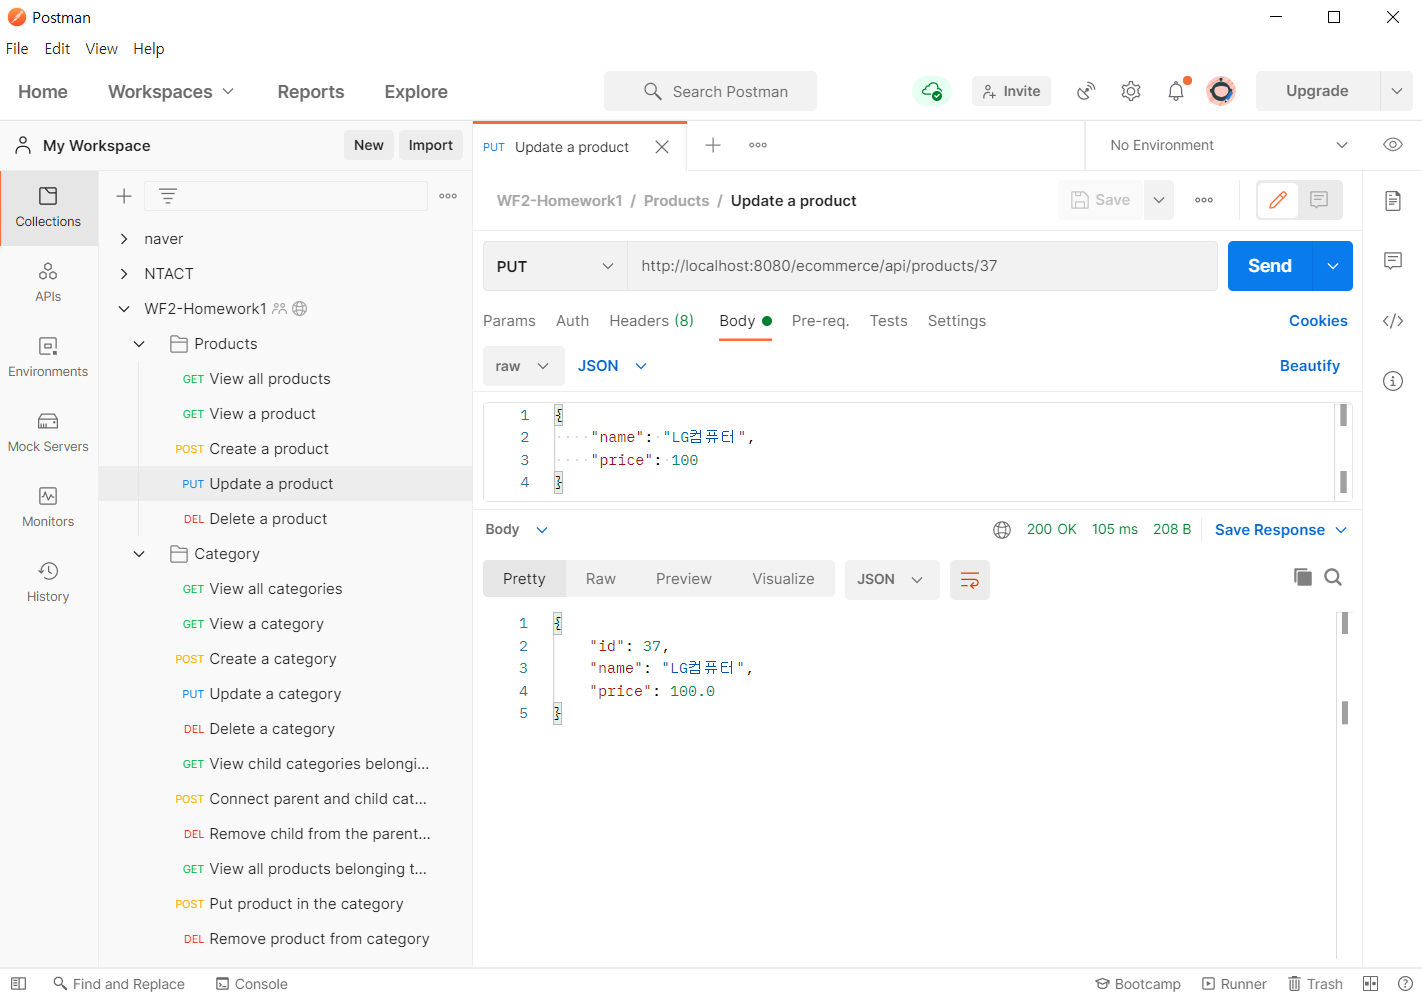1422x996 pixels.
Task: Click the Beautify link
Action: coord(1310,366)
